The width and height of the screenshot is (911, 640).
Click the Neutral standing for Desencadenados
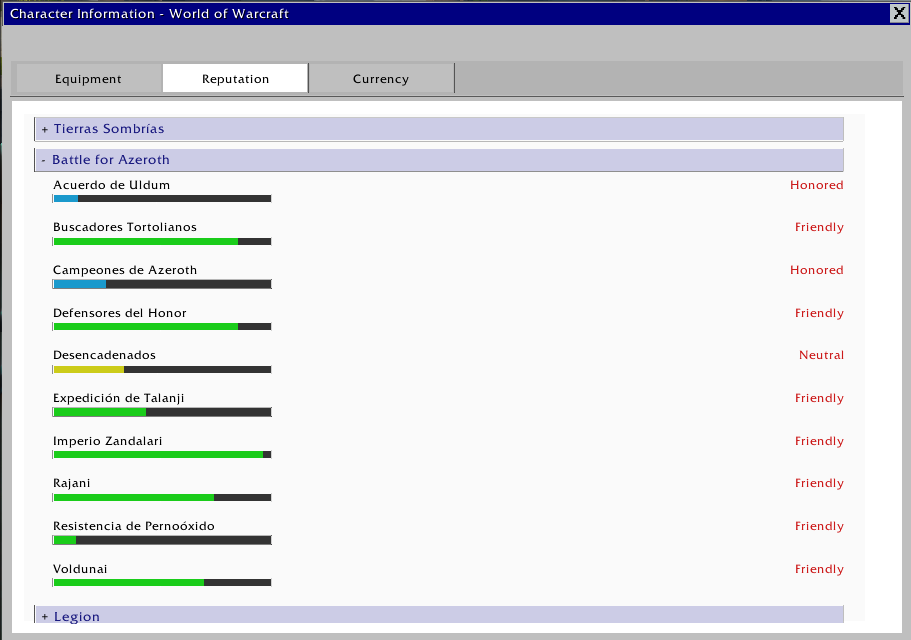coord(822,355)
